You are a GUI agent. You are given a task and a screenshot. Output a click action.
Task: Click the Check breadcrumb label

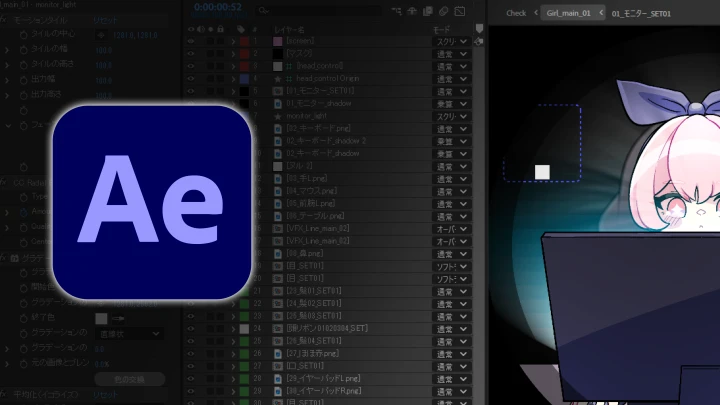point(516,13)
